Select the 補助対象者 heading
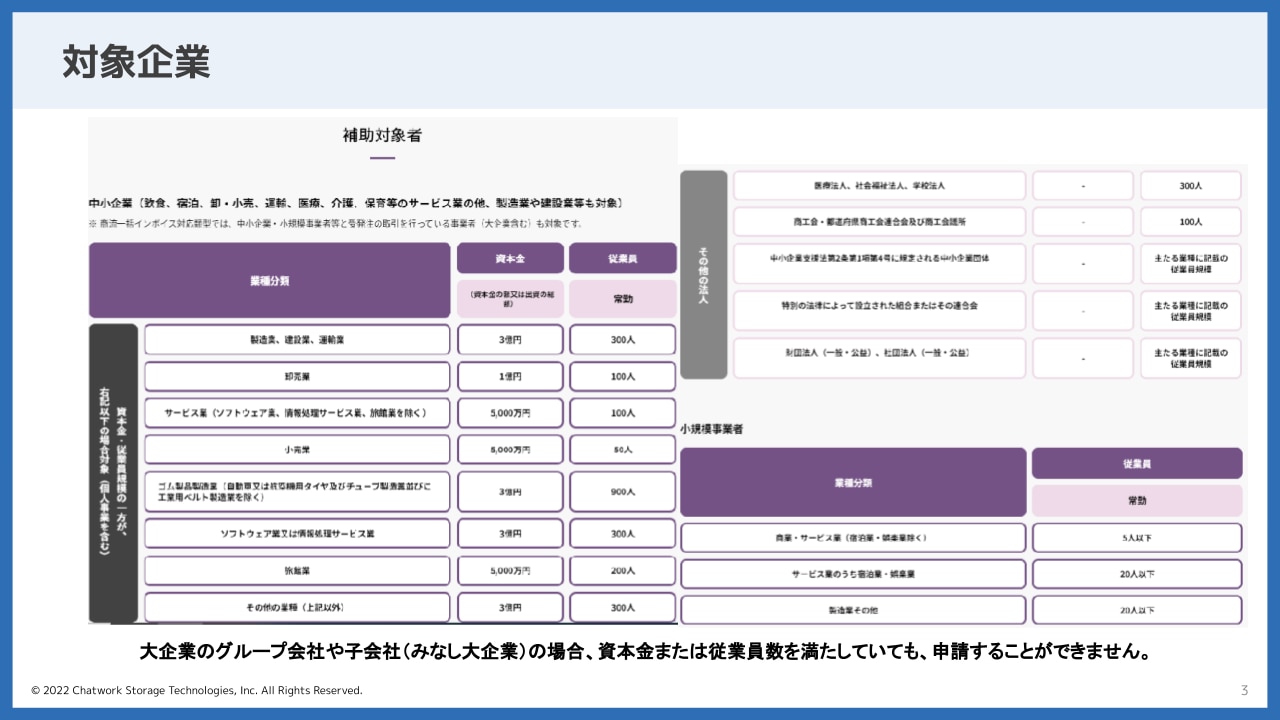The height and width of the screenshot is (720, 1280). 382,135
